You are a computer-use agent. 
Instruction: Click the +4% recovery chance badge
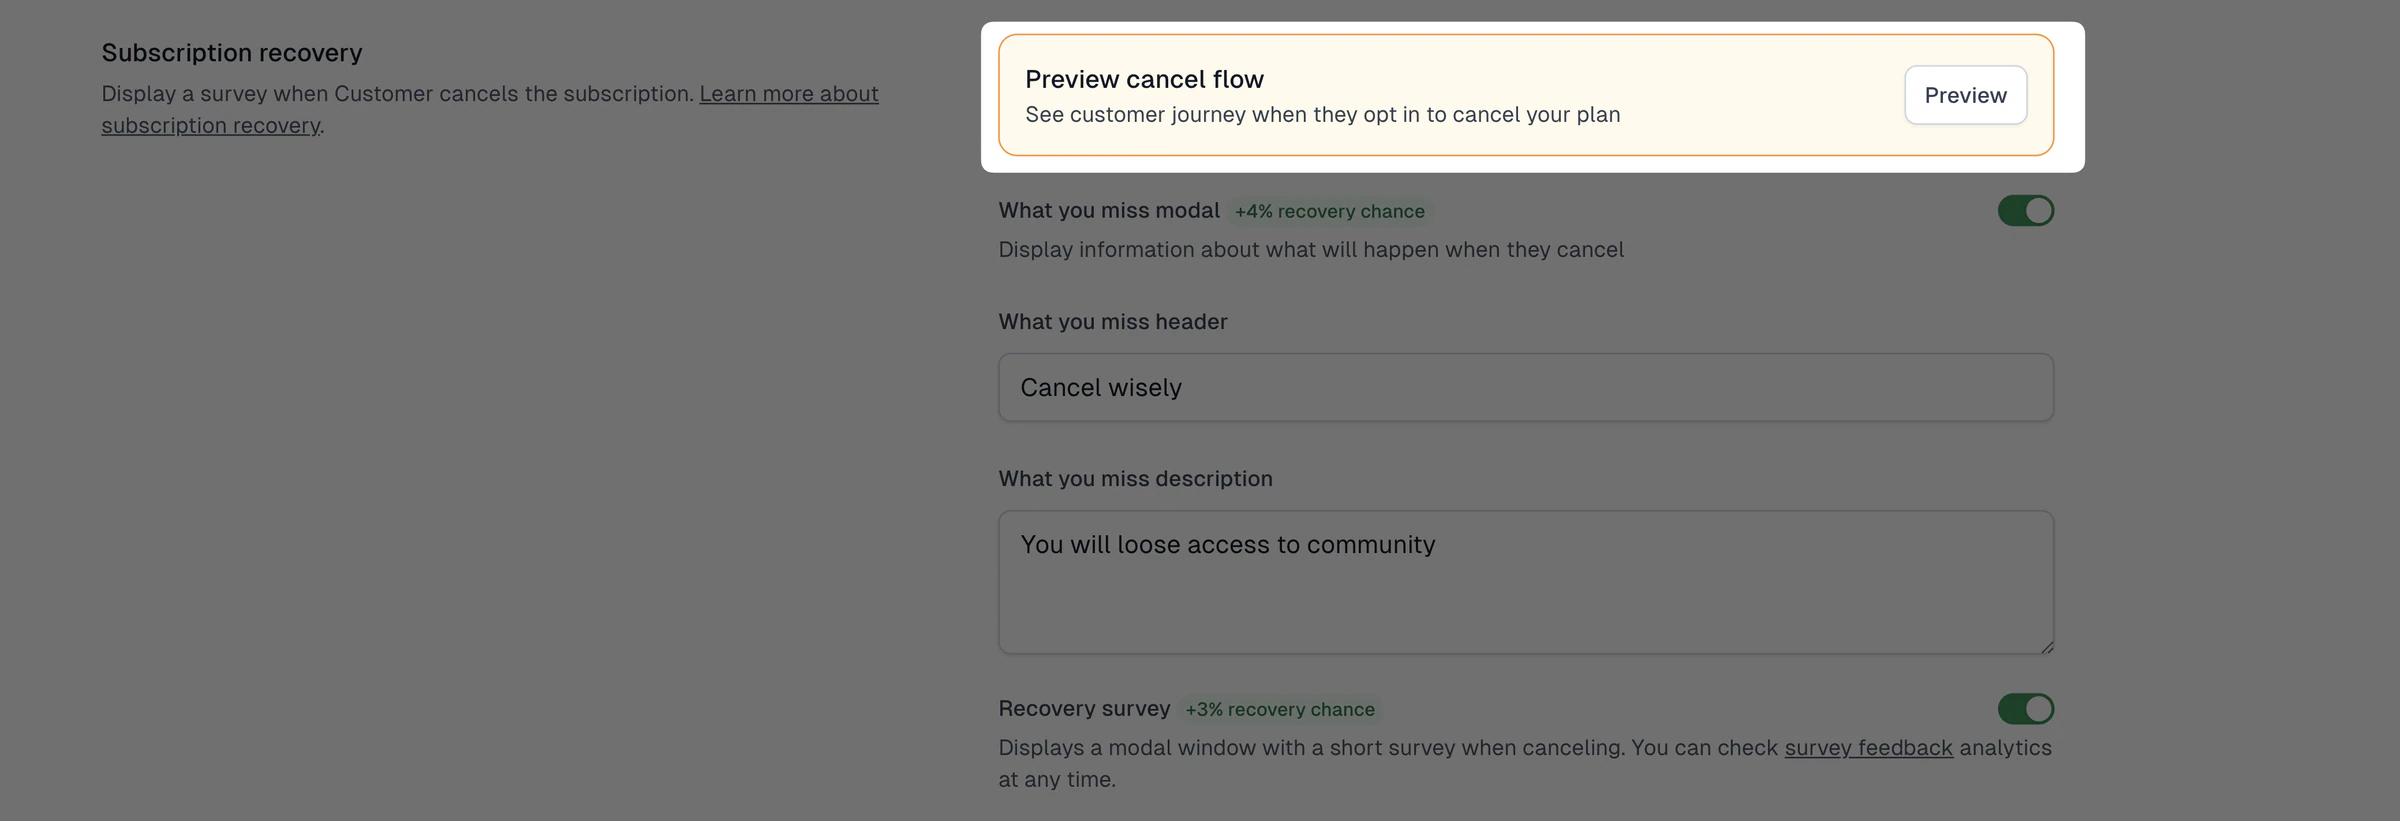1329,211
